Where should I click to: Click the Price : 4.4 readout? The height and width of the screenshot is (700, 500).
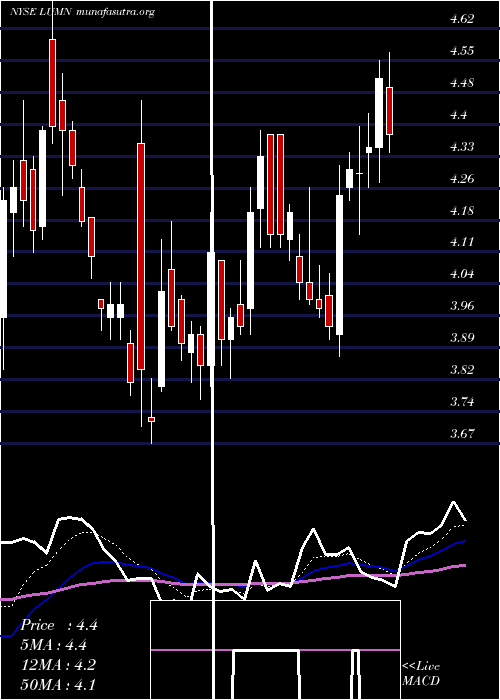59,625
